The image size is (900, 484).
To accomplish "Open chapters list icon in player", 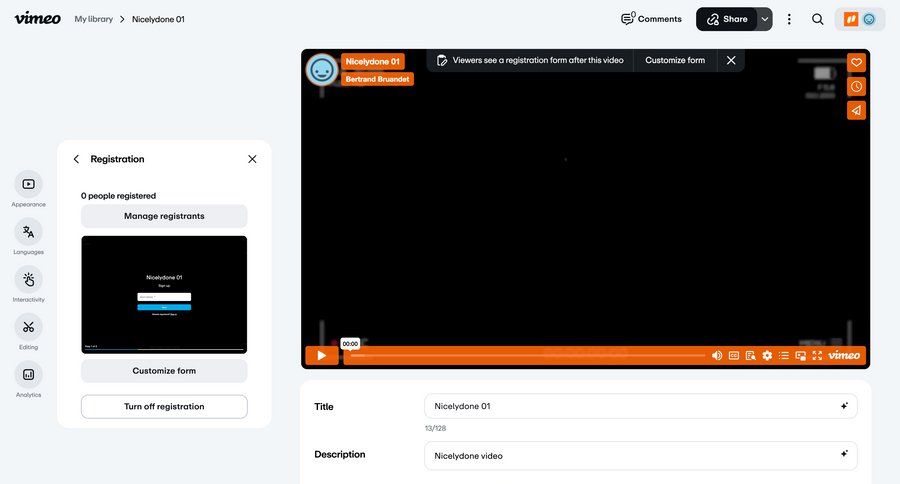I will [x=783, y=355].
